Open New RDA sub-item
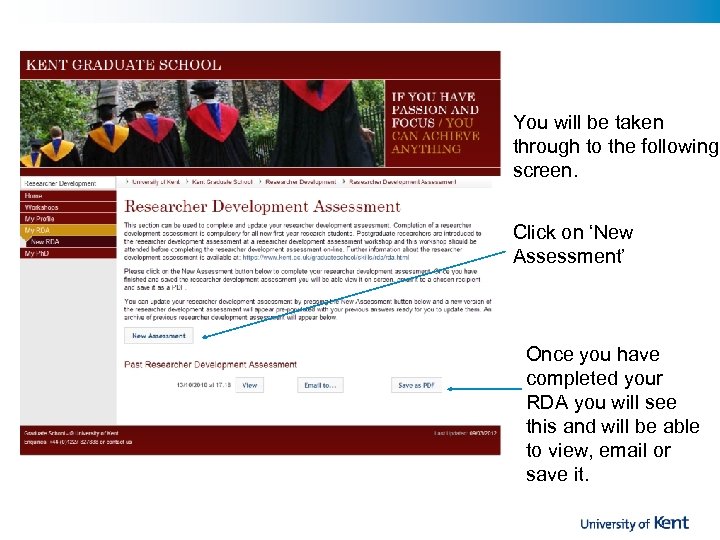 pos(68,242)
